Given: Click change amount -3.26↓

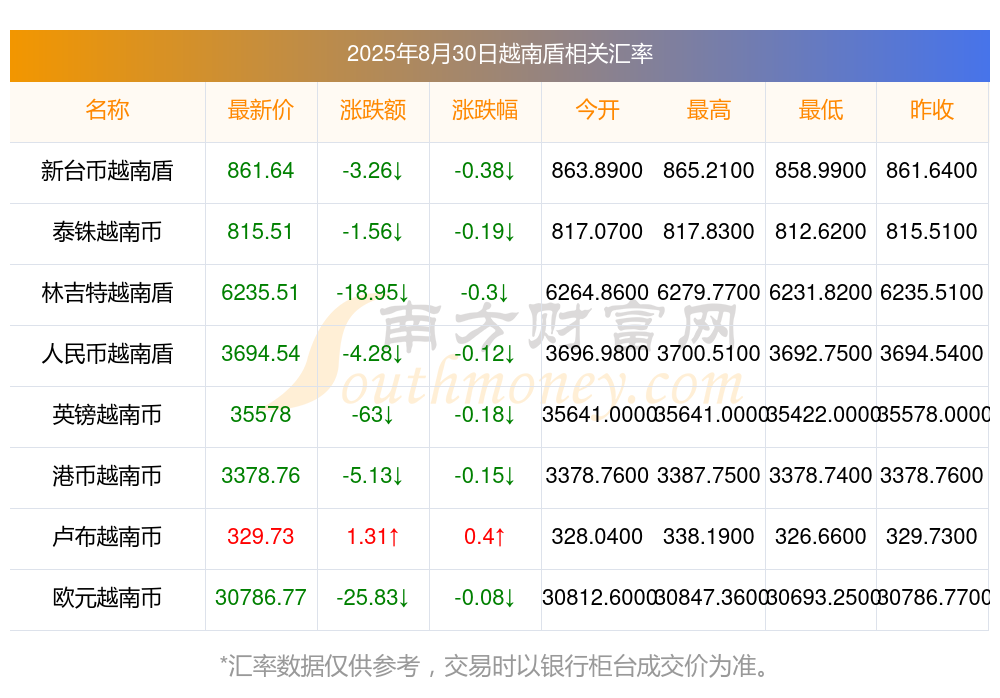Looking at the screenshot, I should pos(372,170).
